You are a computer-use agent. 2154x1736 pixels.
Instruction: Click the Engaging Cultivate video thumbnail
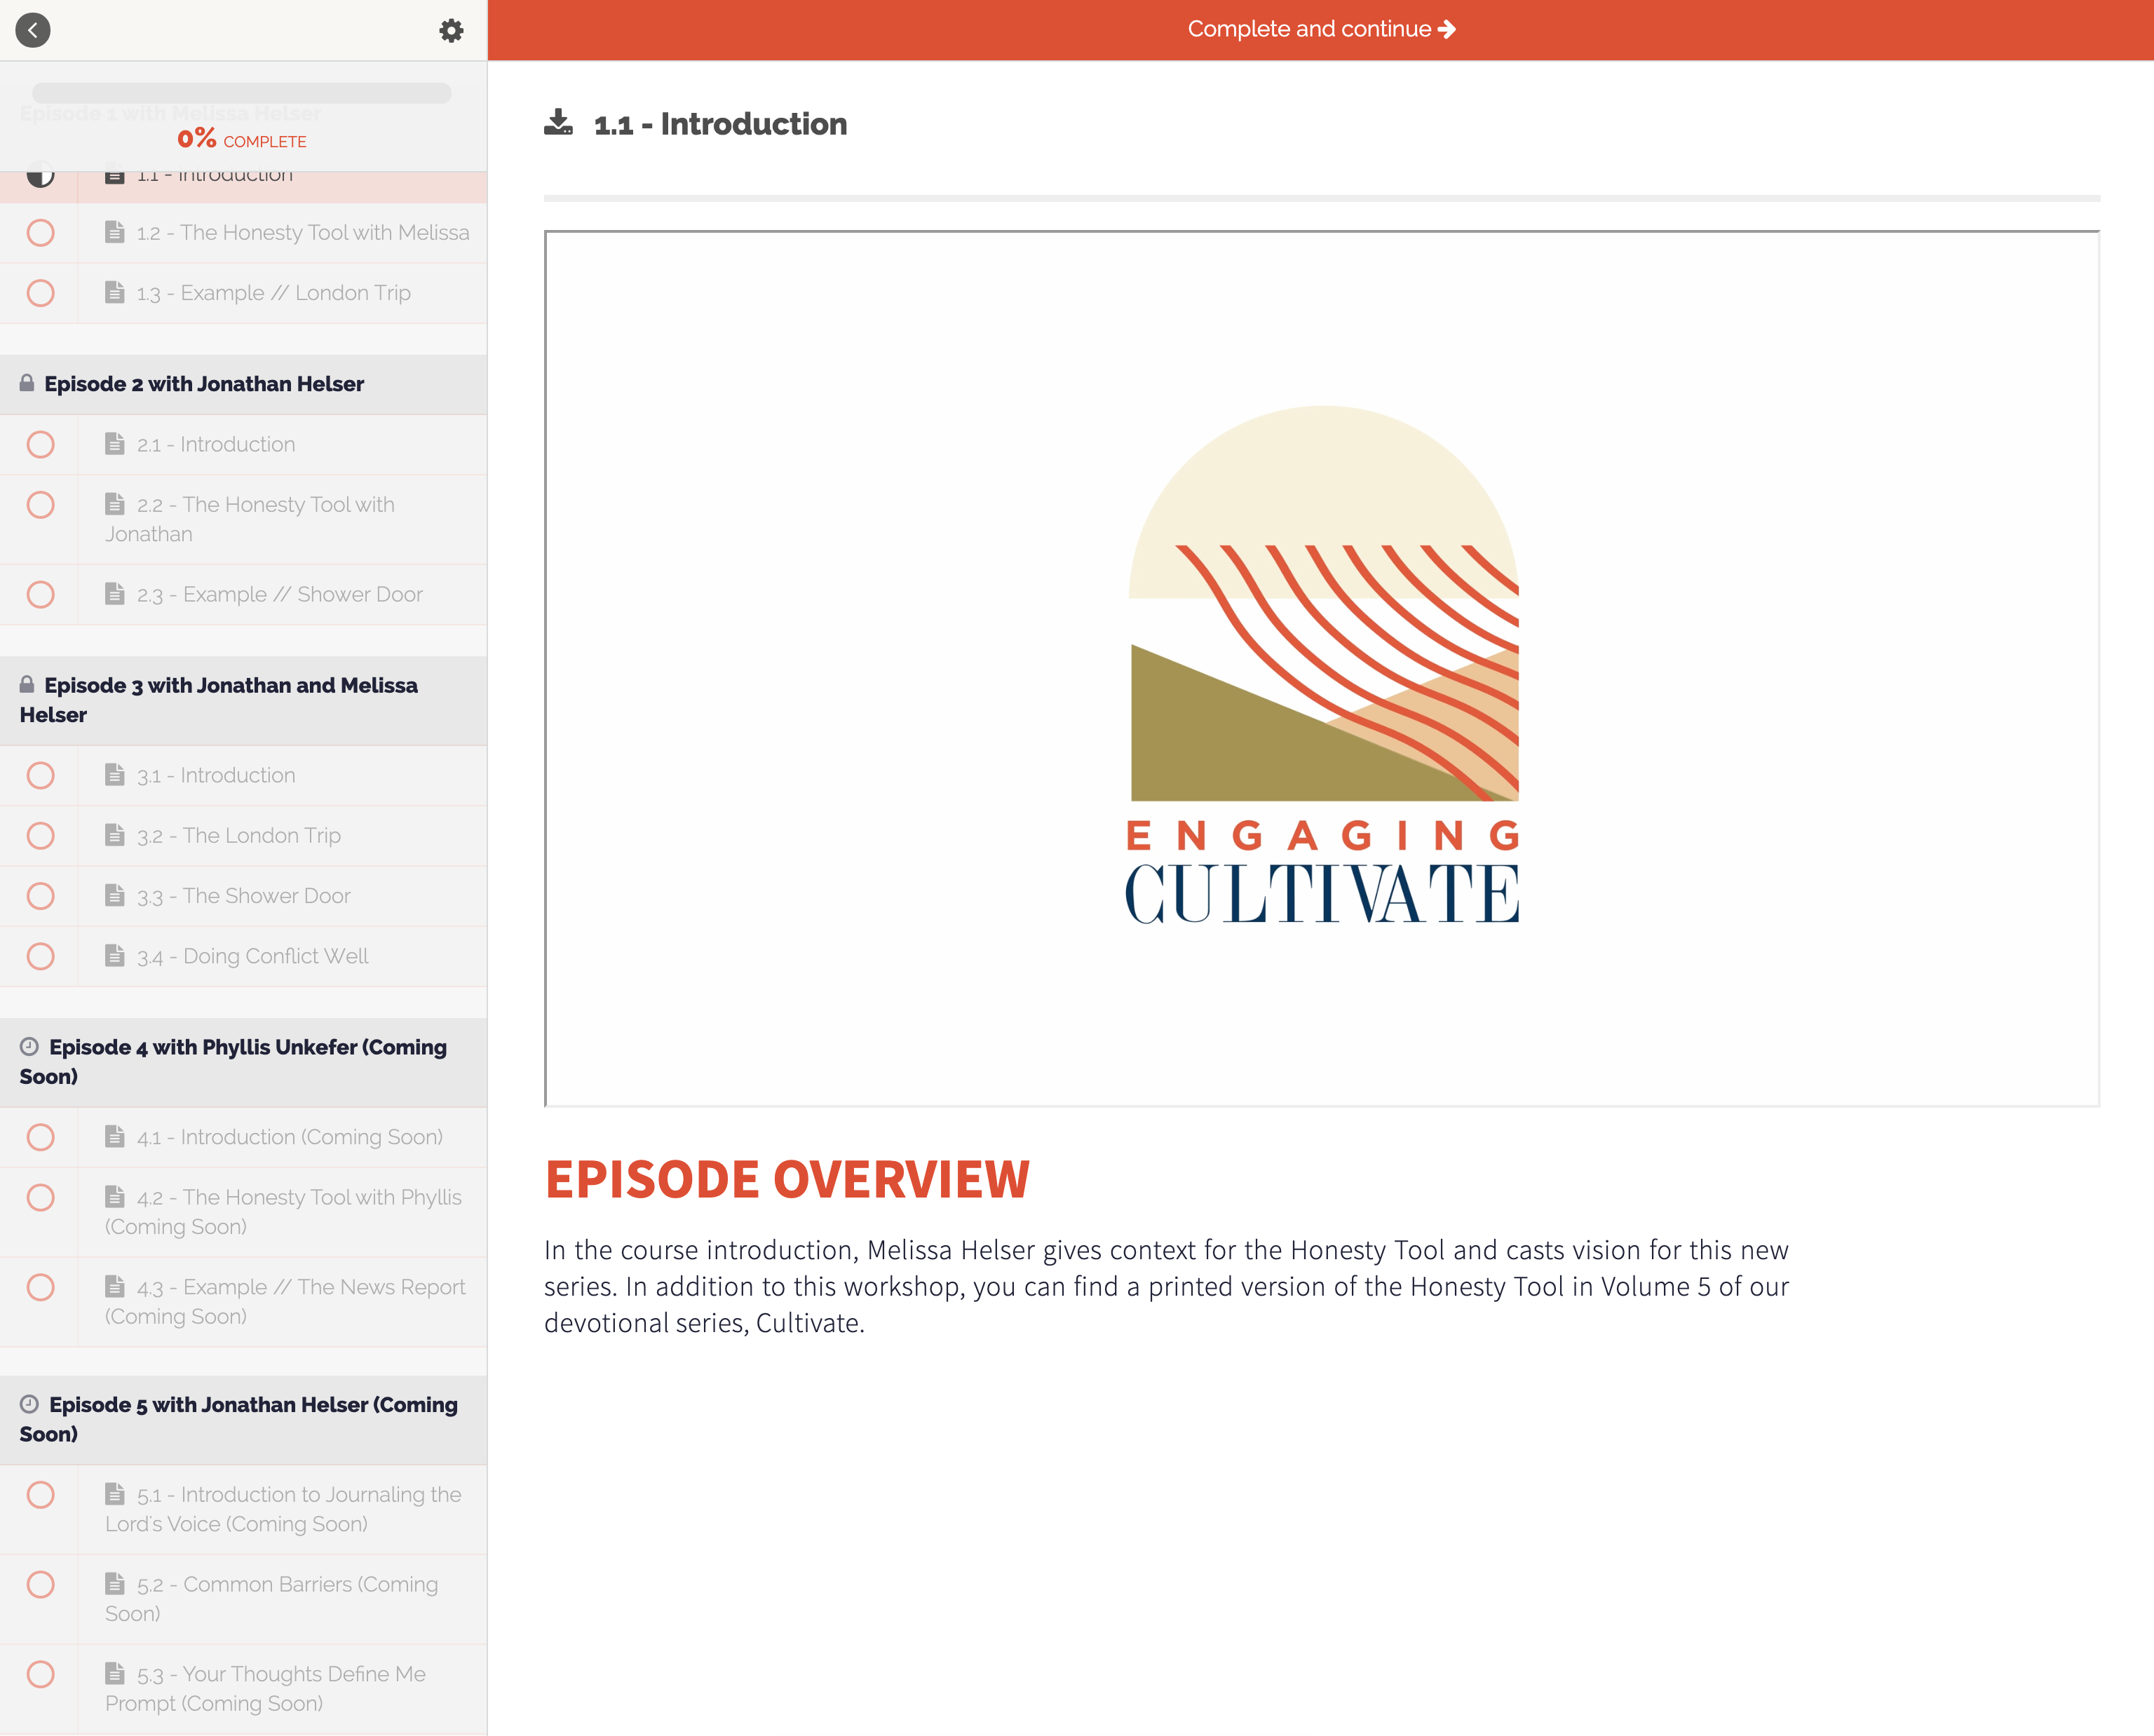1321,668
